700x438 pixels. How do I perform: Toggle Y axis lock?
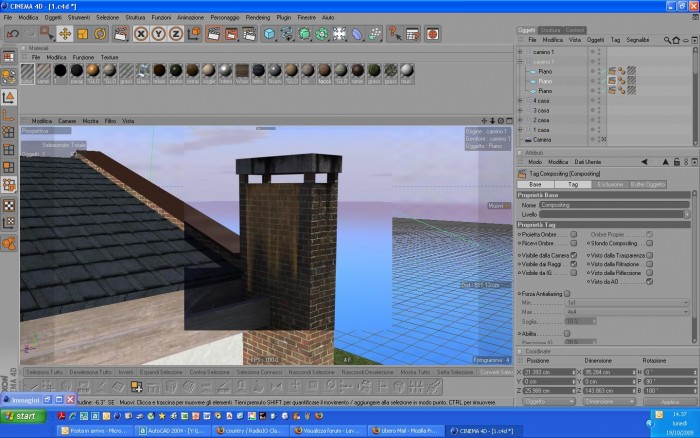(158, 34)
